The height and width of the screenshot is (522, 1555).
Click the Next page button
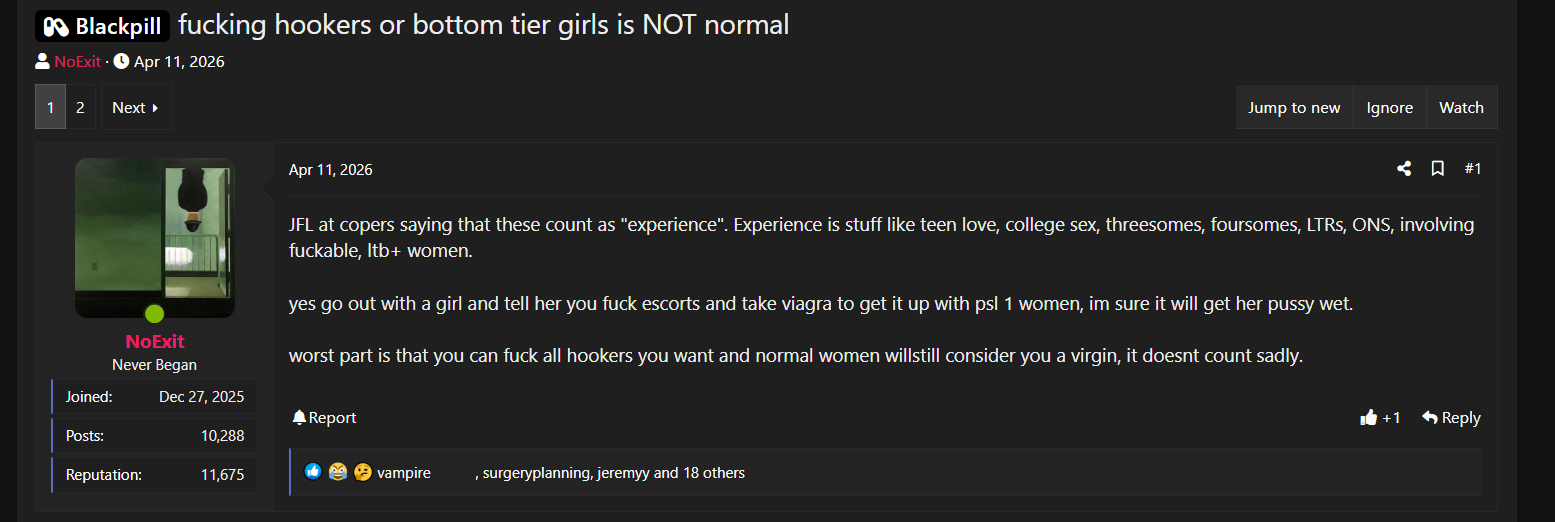coord(136,107)
